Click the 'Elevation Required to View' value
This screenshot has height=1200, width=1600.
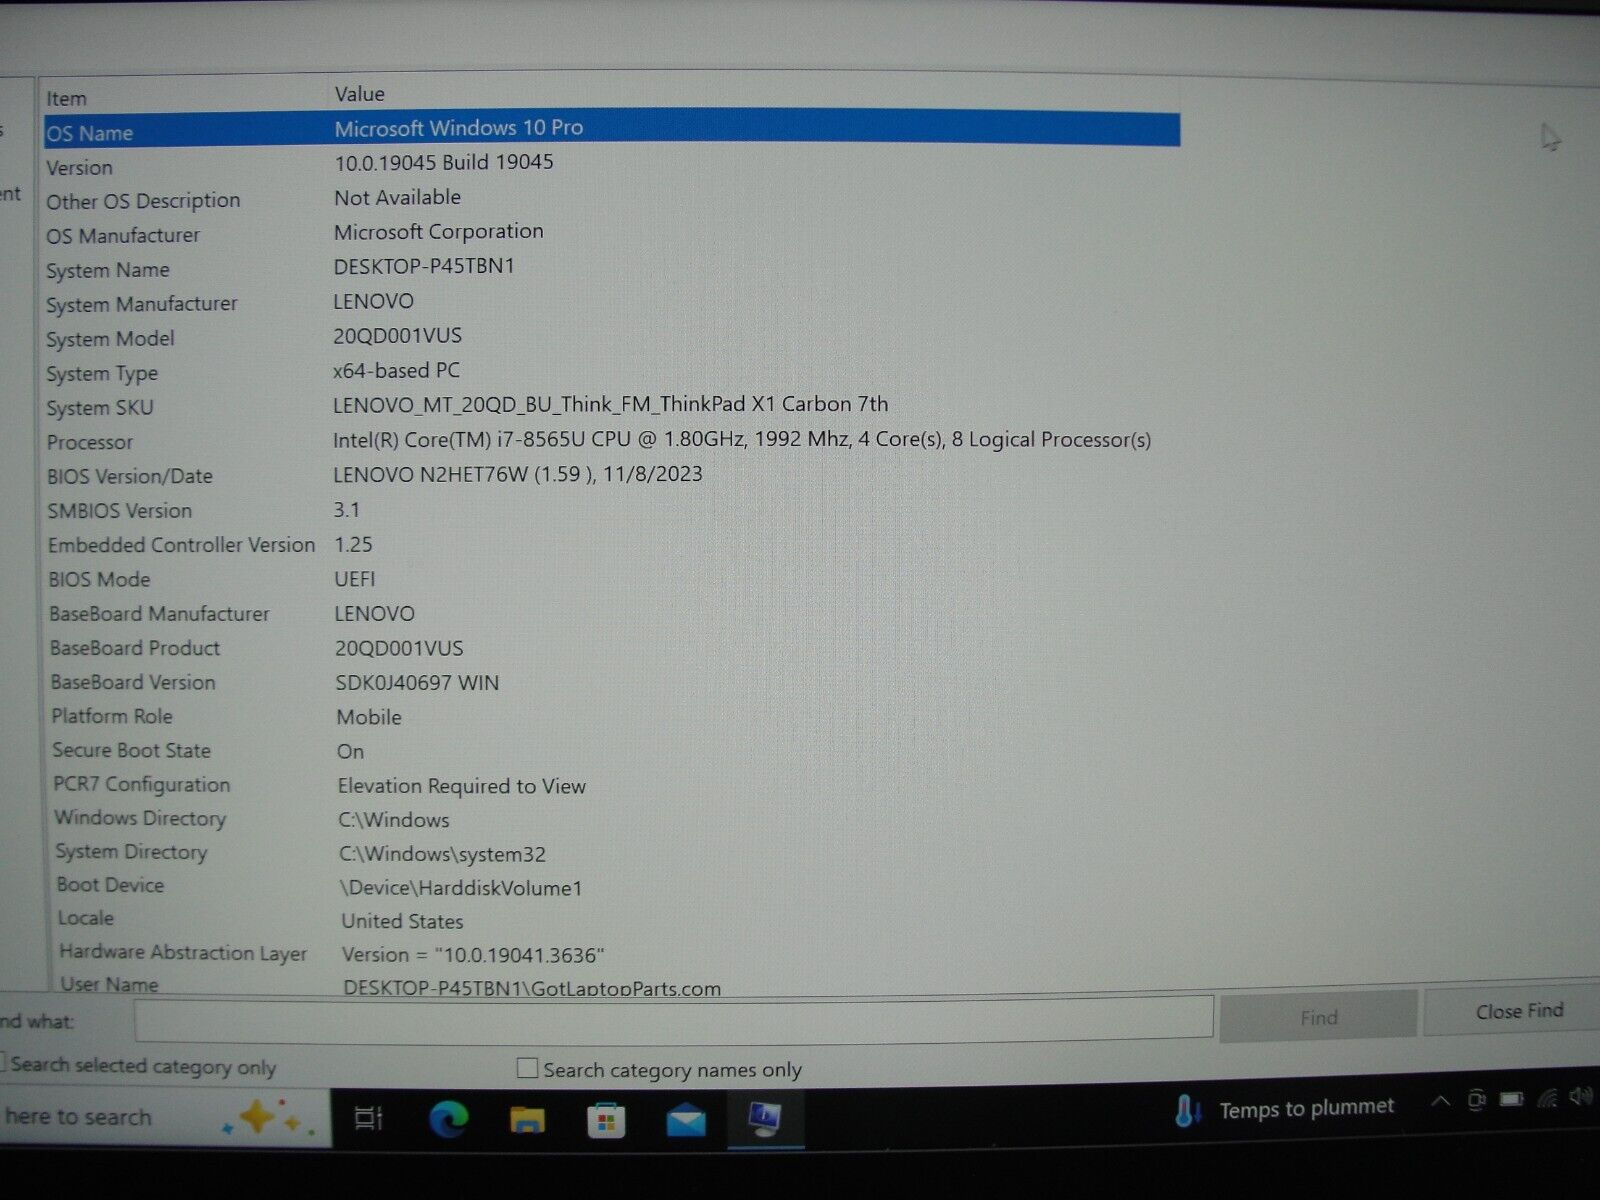point(462,786)
